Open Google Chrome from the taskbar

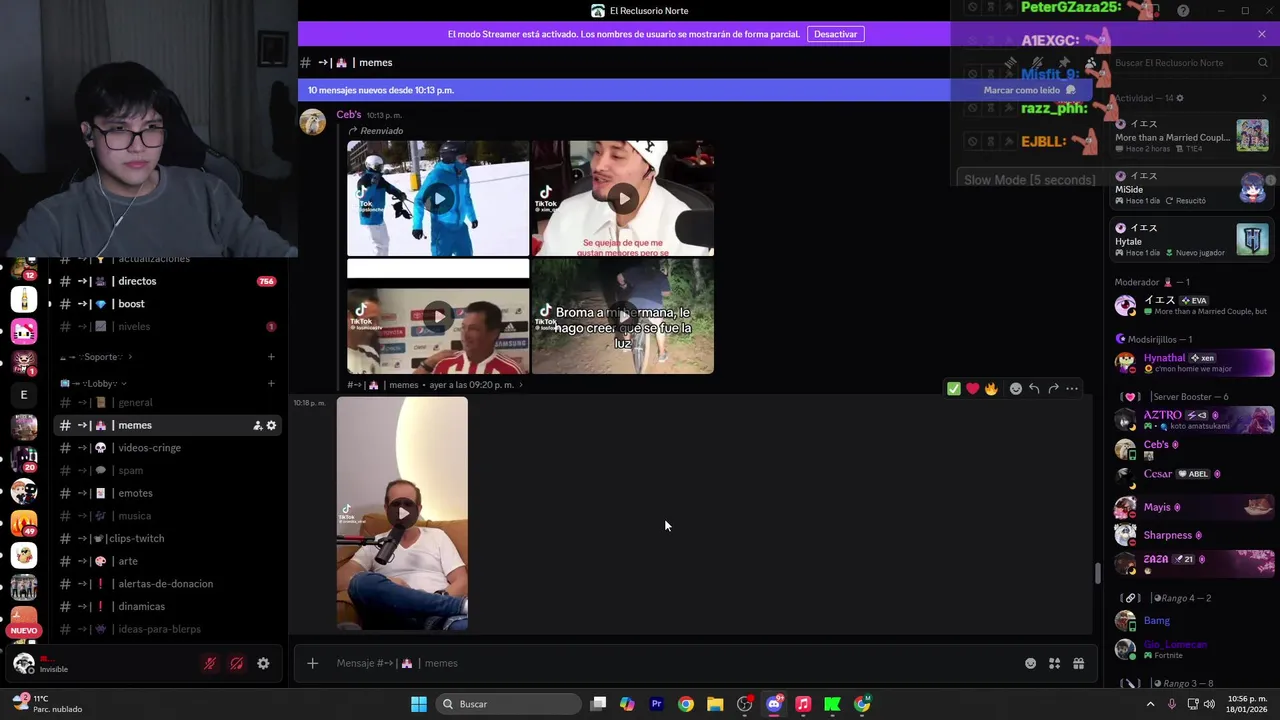pos(685,704)
